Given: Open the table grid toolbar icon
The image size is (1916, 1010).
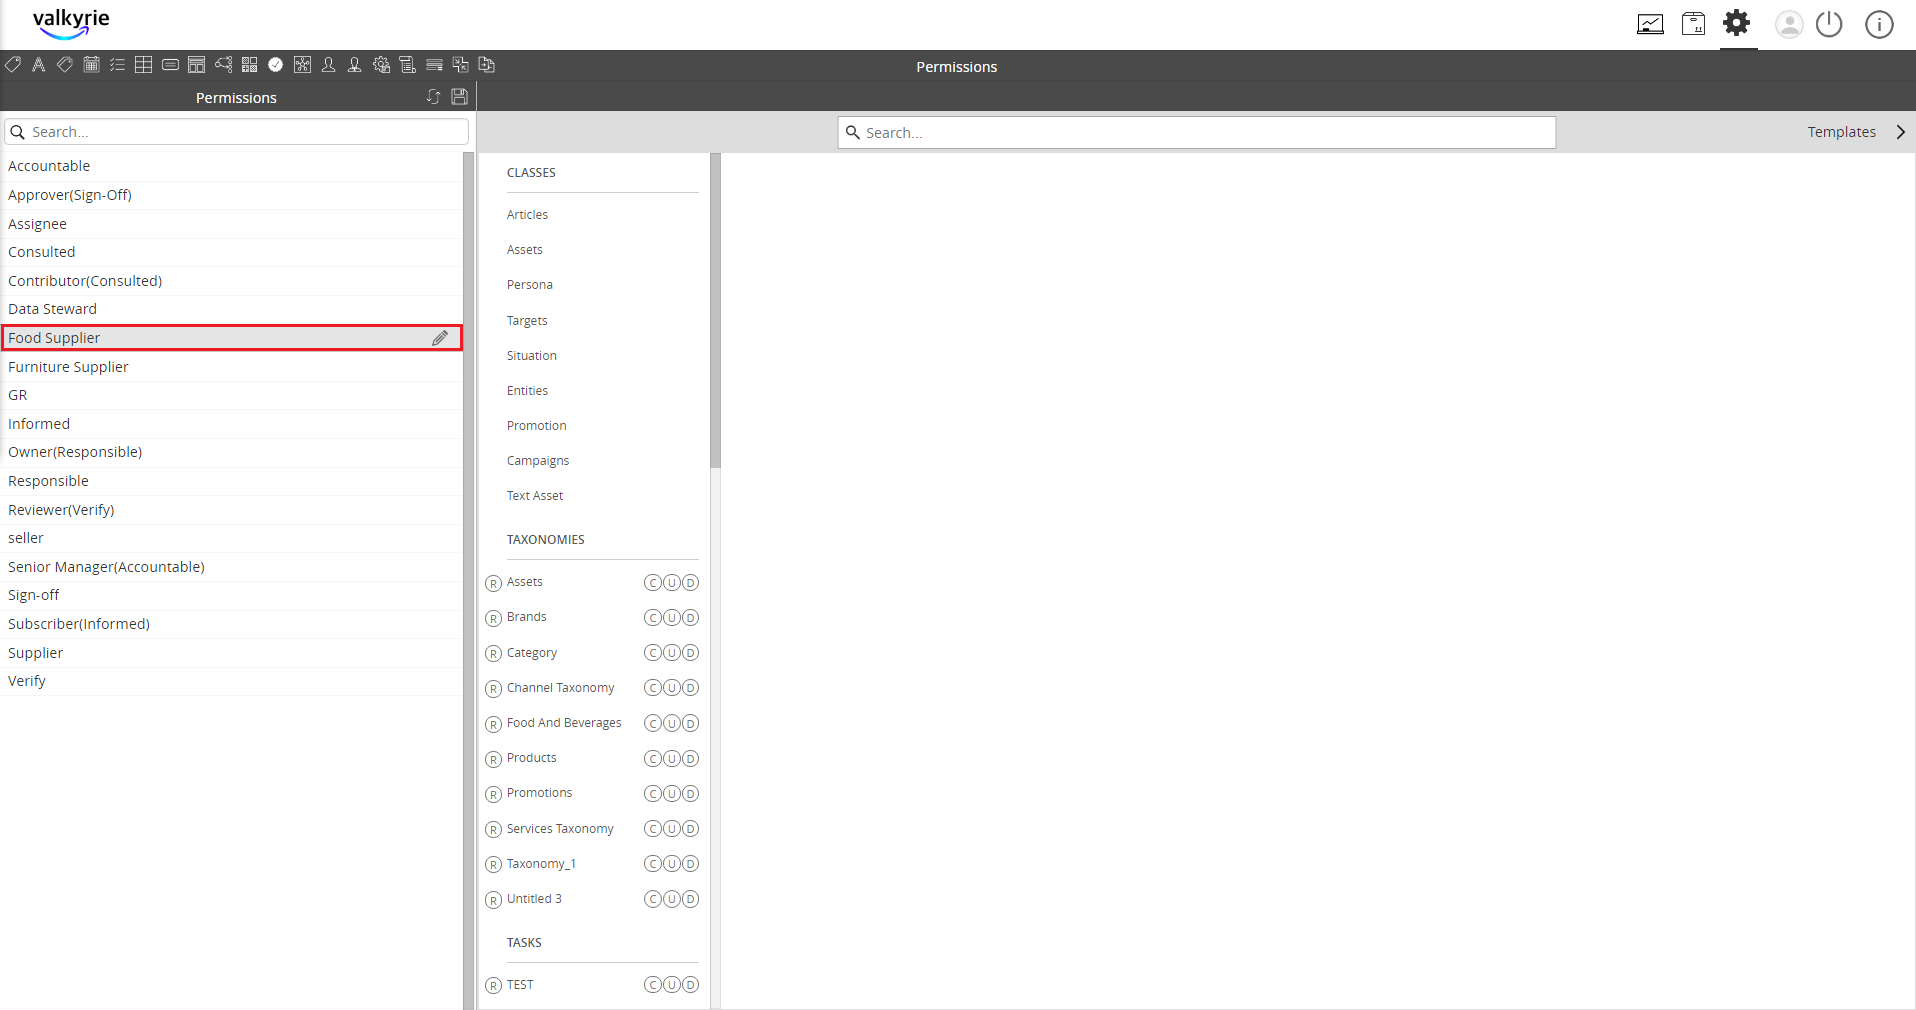Looking at the screenshot, I should (x=144, y=65).
